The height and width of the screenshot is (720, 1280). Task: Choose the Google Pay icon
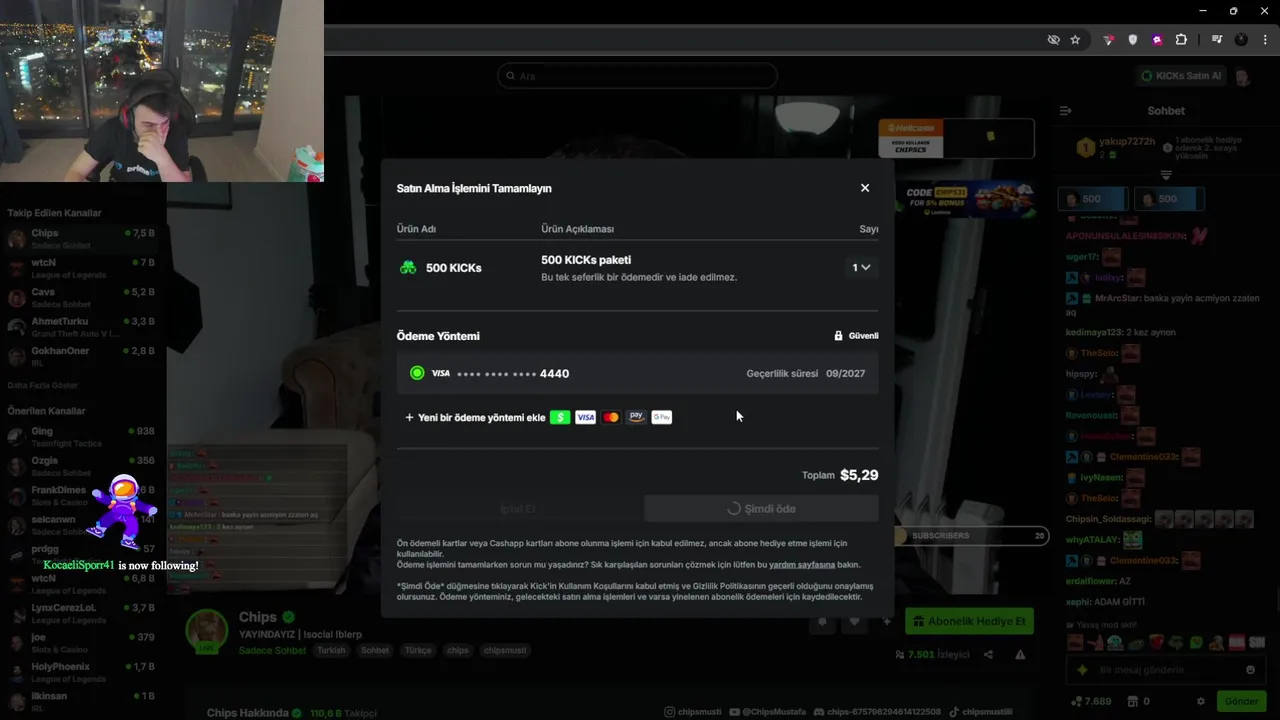[662, 417]
